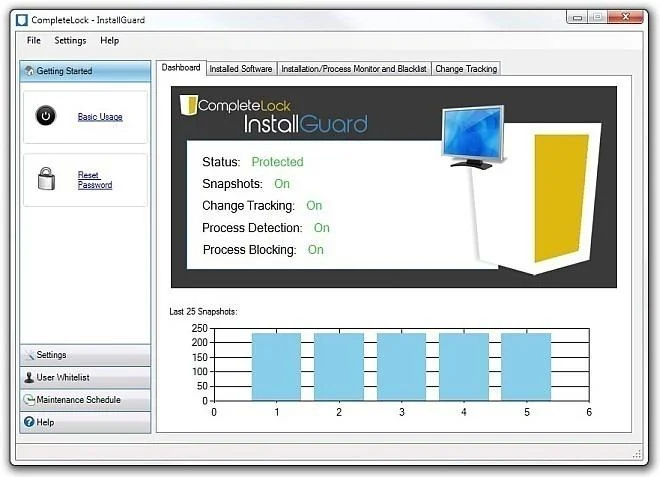The width and height of the screenshot is (660, 477).
Task: Click the User Whitelist person icon
Action: (x=29, y=377)
